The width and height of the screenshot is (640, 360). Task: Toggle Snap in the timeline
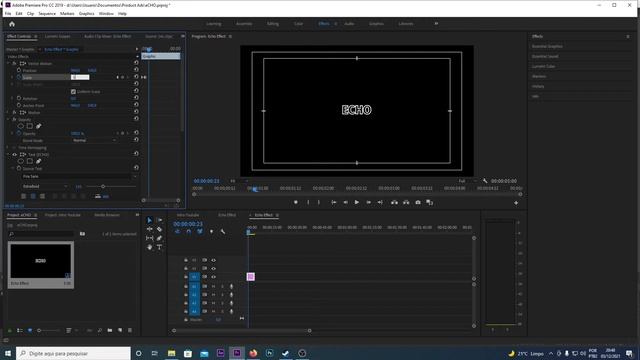[189, 231]
